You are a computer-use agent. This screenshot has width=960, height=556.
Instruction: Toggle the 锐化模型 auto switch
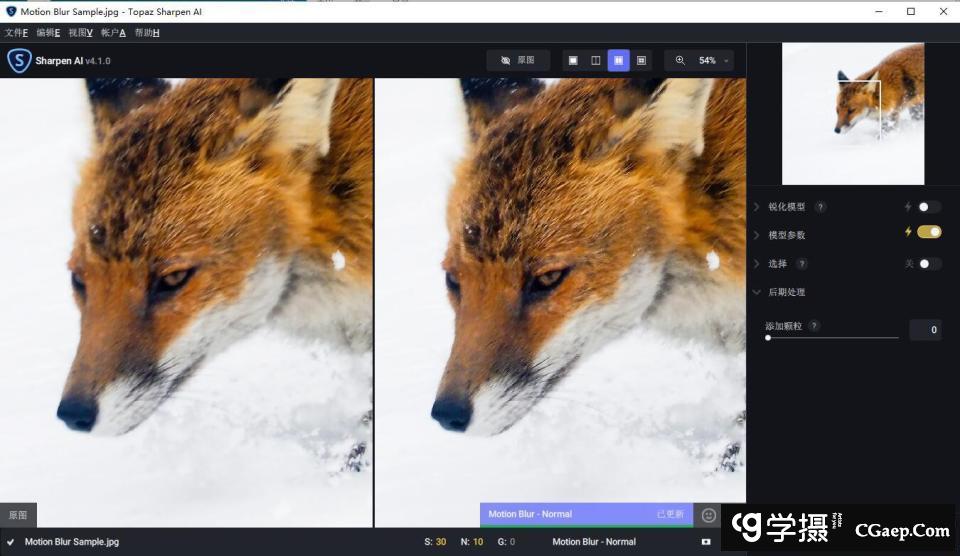coord(929,207)
